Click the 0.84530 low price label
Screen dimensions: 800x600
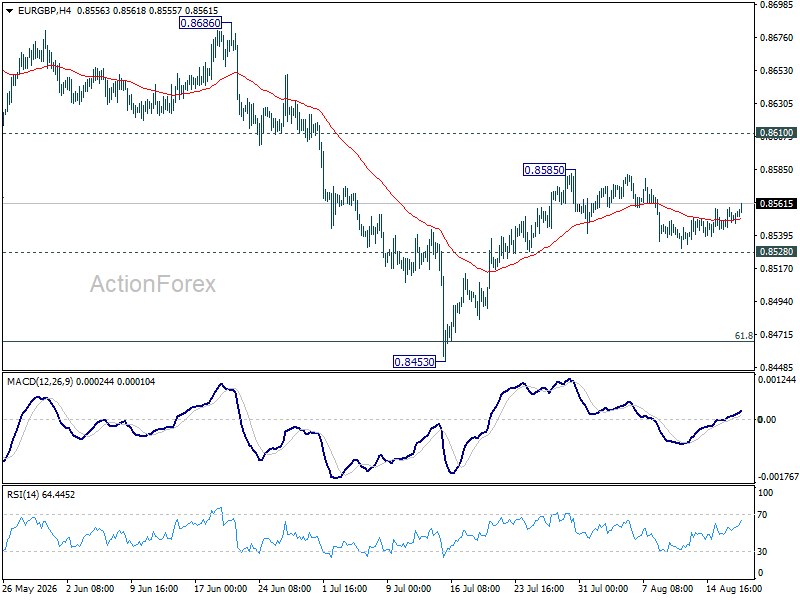coord(414,362)
